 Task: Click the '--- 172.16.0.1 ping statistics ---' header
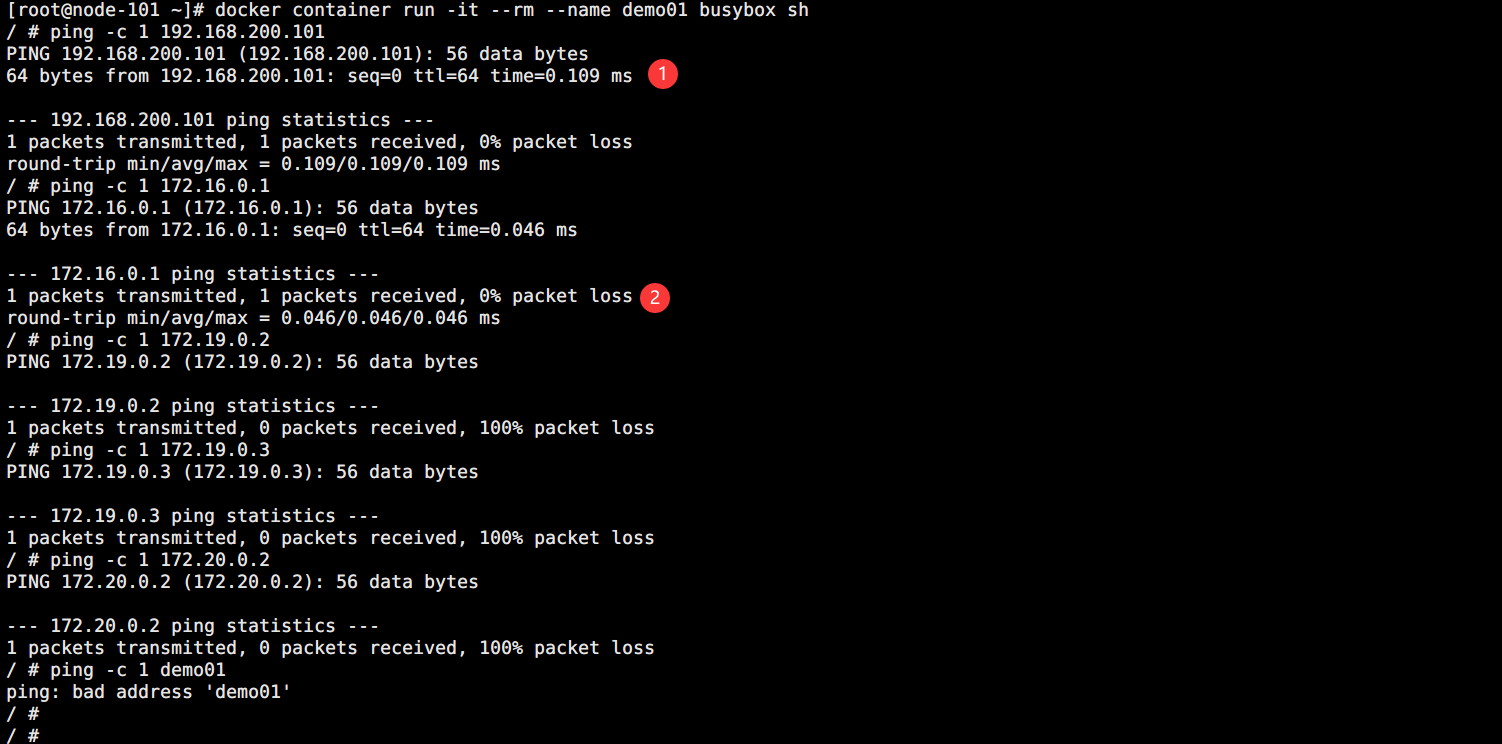(193, 274)
